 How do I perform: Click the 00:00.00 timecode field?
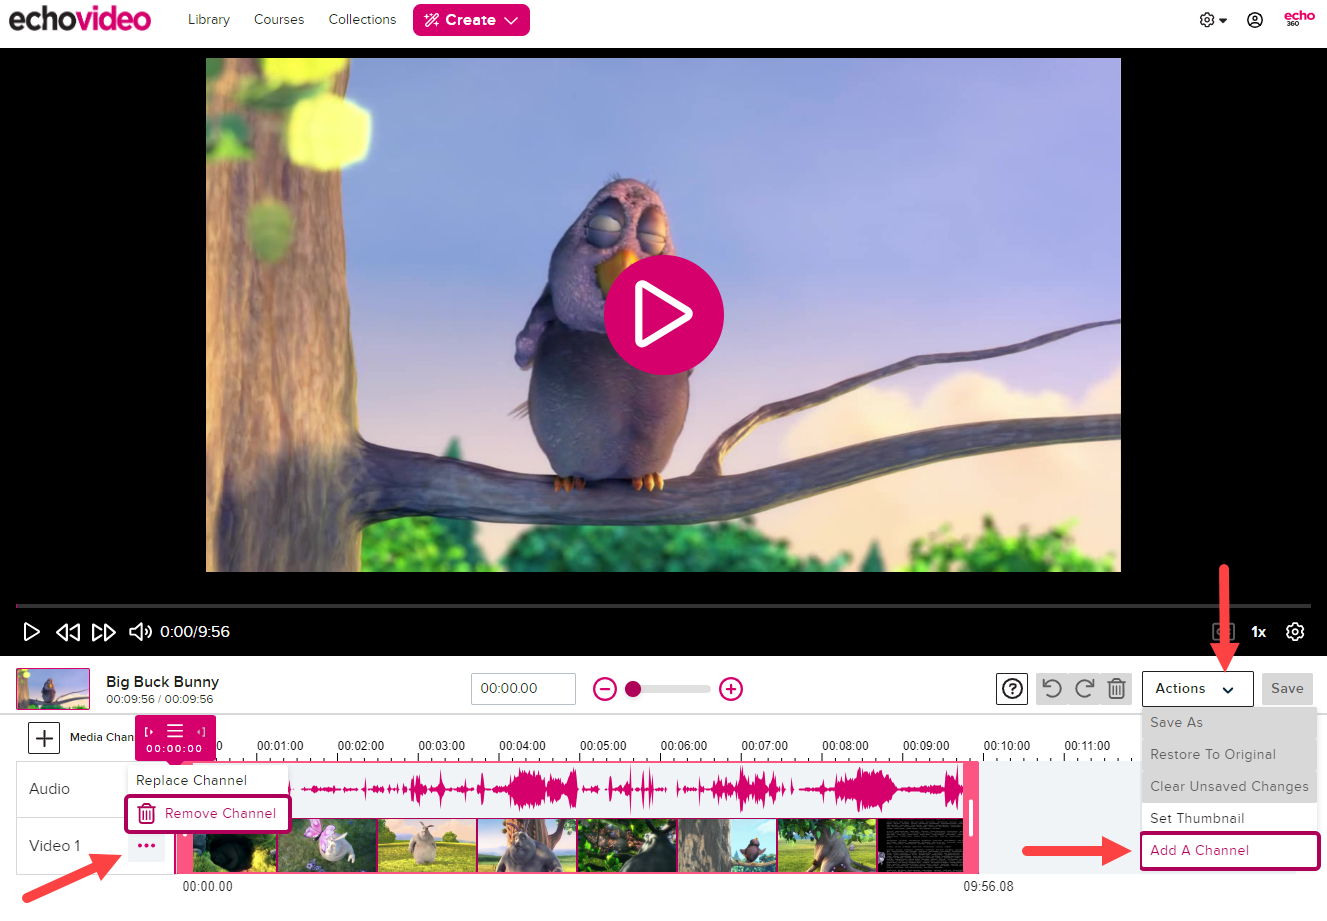pos(523,689)
